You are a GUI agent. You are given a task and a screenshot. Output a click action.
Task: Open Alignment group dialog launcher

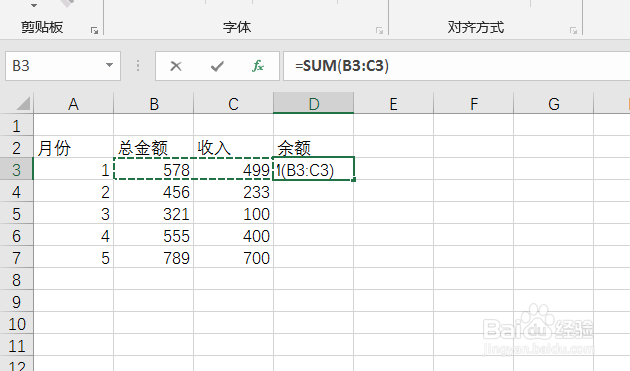tap(573, 31)
